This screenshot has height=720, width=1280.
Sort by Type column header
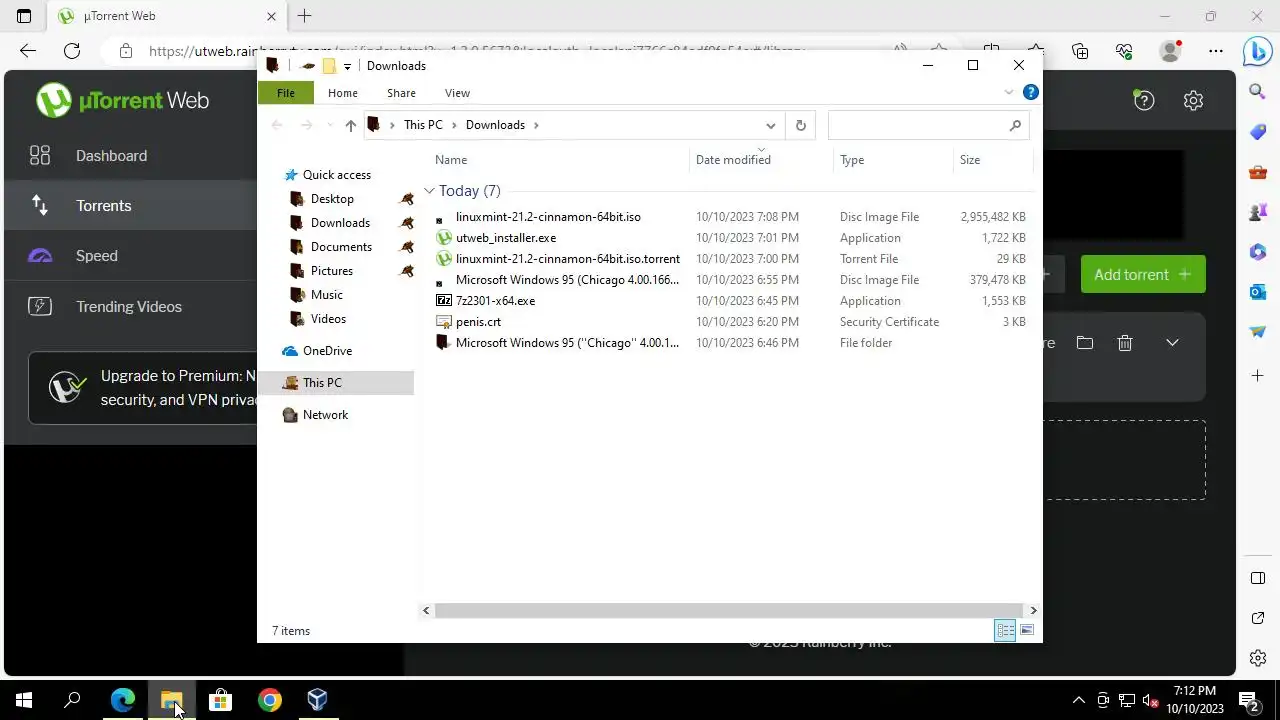click(852, 160)
